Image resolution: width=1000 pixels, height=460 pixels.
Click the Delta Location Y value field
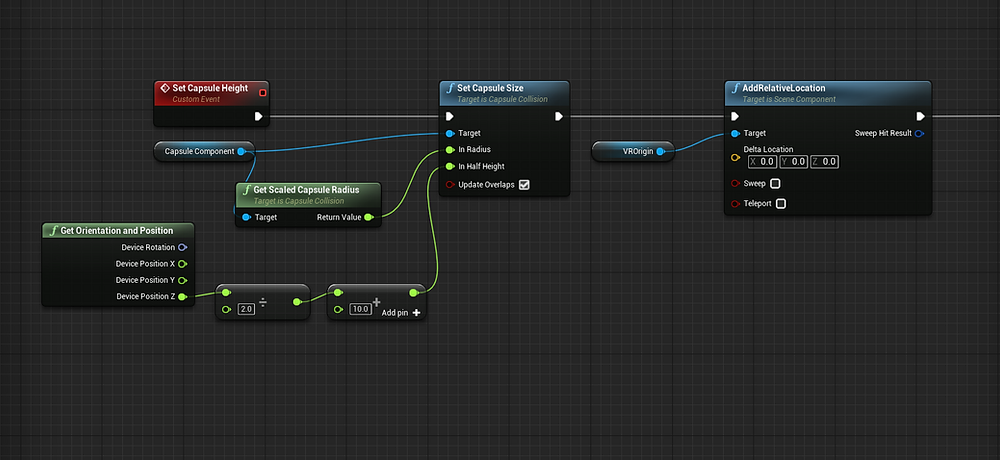(x=793, y=162)
